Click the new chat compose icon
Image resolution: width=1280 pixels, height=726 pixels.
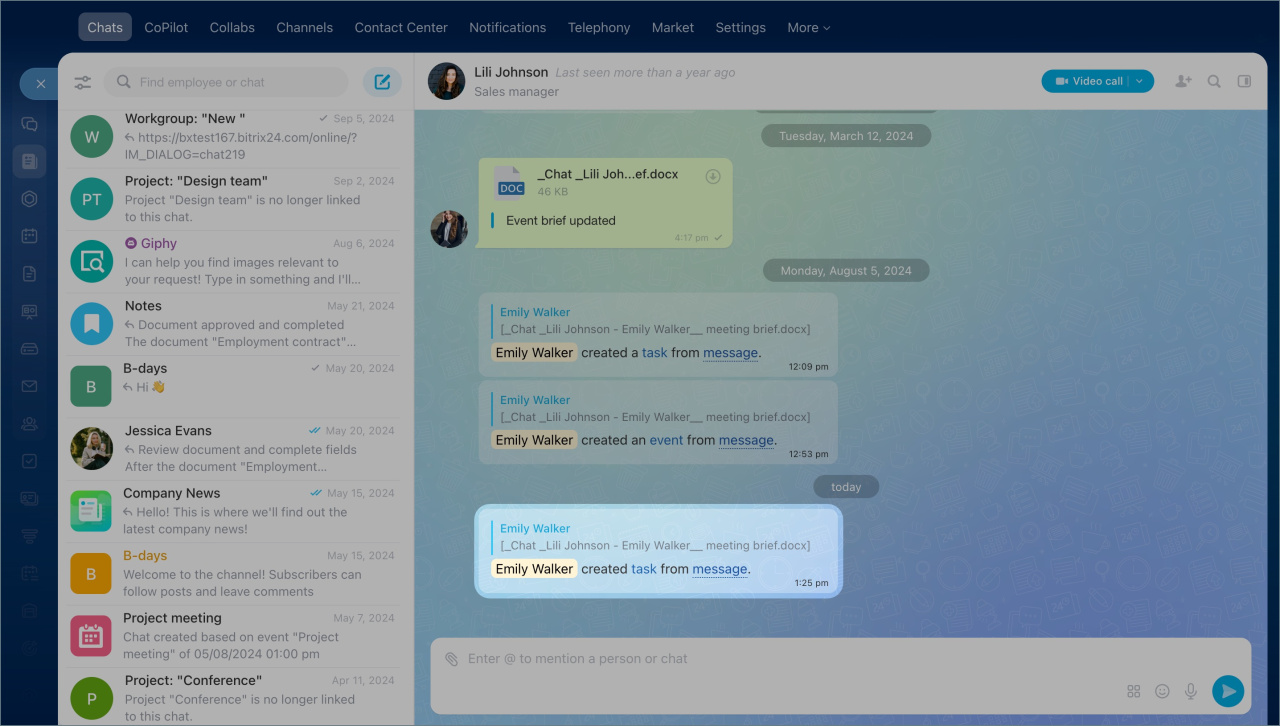click(382, 82)
